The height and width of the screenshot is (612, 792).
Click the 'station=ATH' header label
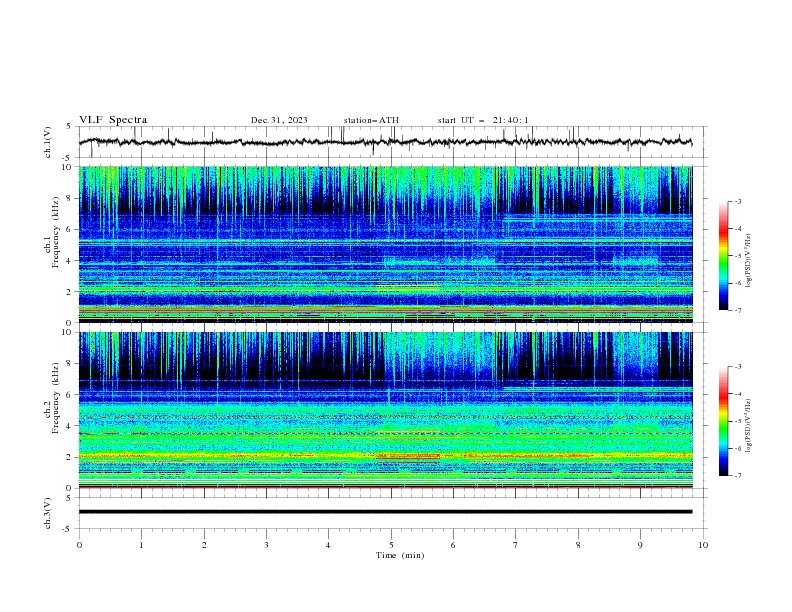click(371, 120)
